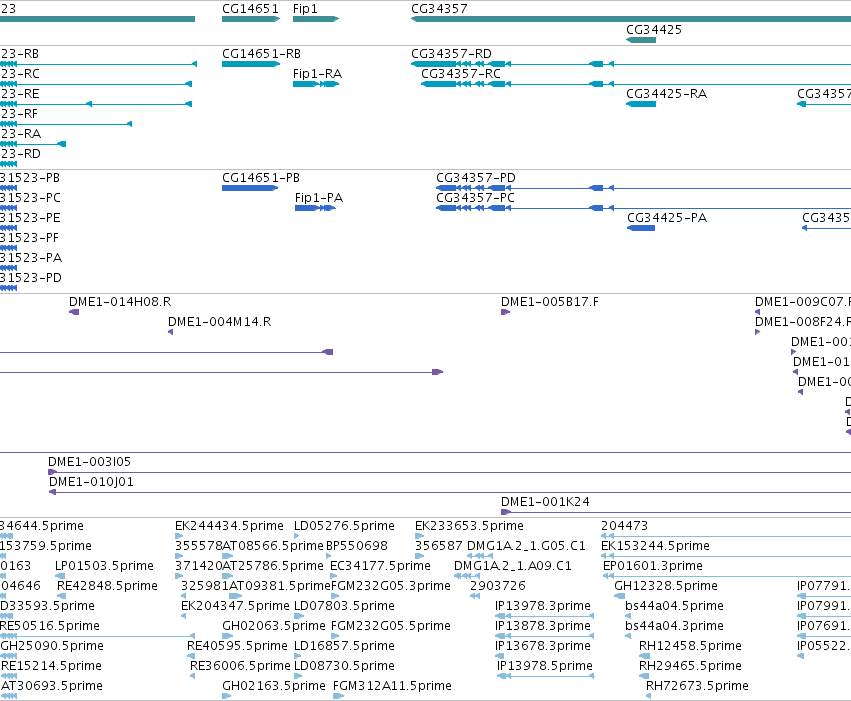The width and height of the screenshot is (851, 701).
Task: Click the 356587 EST label
Action: pos(439,545)
